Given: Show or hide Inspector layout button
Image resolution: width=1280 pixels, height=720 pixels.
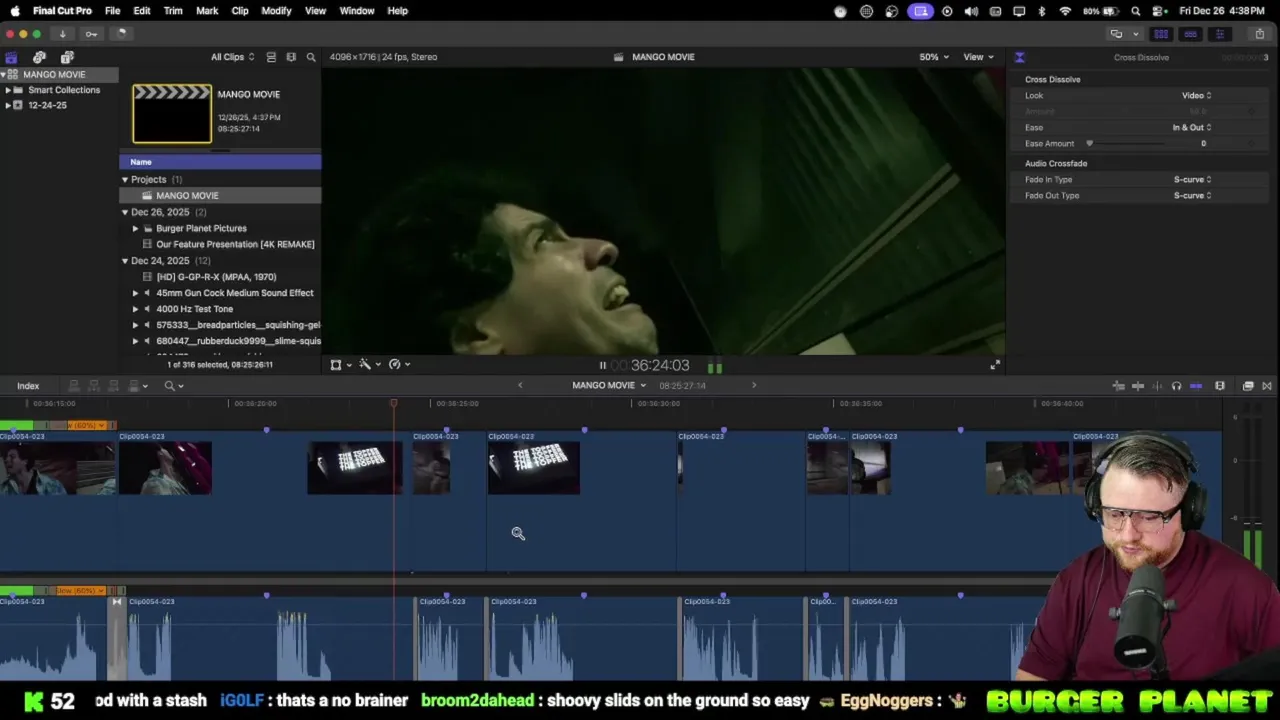Looking at the screenshot, I should pyautogui.click(x=1219, y=34).
